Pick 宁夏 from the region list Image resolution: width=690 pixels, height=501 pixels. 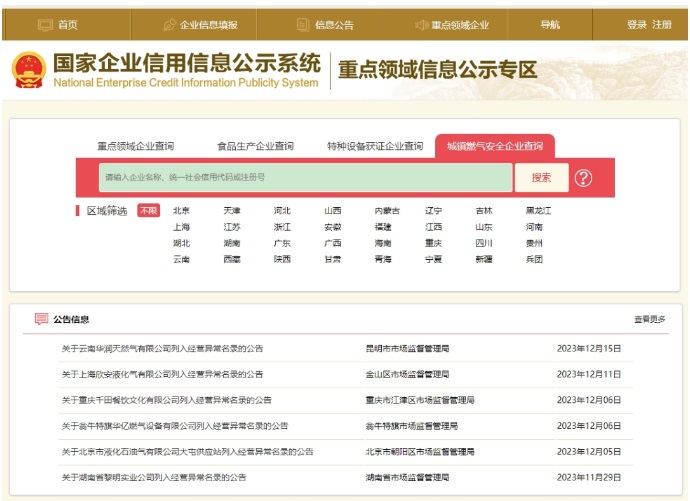point(433,259)
